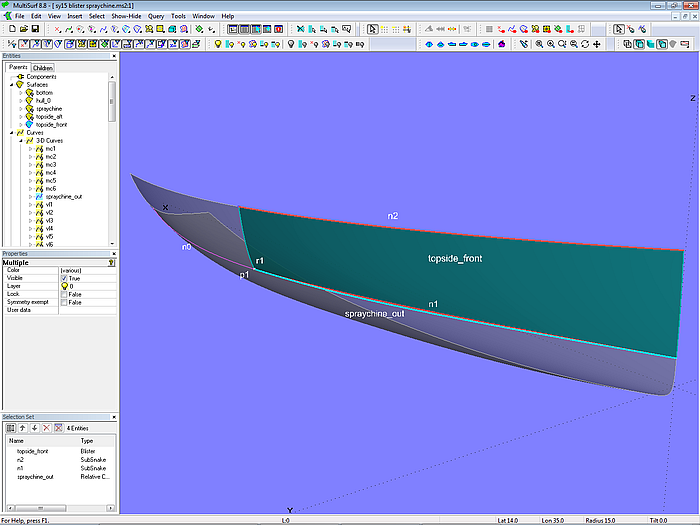Image resolution: width=700 pixels, height=525 pixels.
Task: Collapse the 3D Curves tree node
Action: [20, 141]
